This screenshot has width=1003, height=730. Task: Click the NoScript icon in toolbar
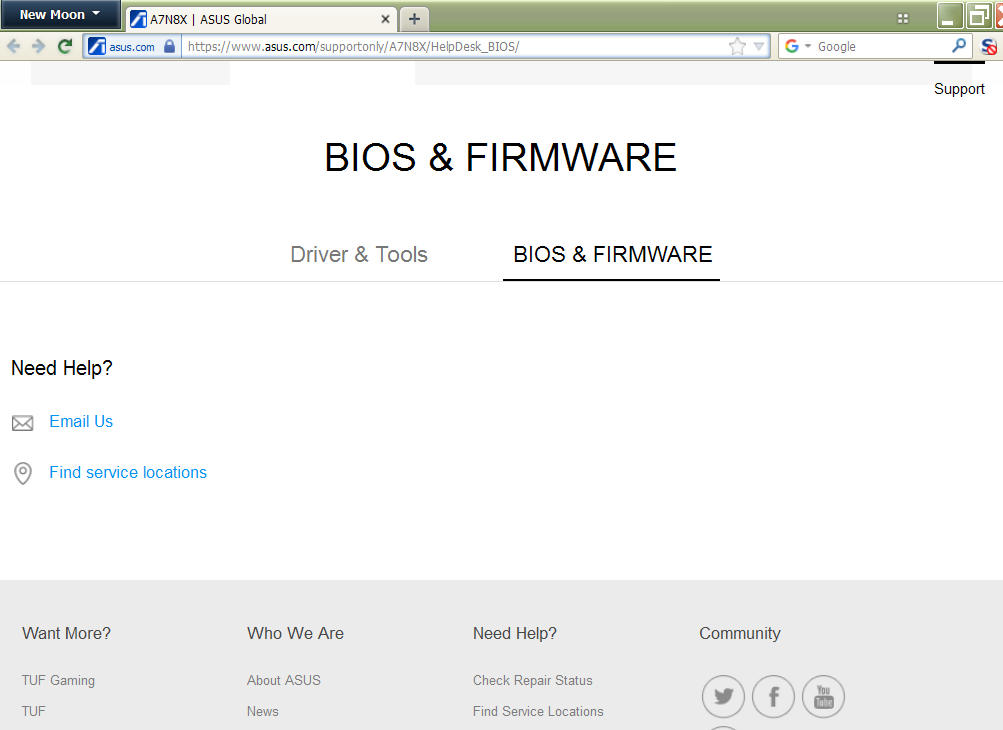click(x=988, y=46)
